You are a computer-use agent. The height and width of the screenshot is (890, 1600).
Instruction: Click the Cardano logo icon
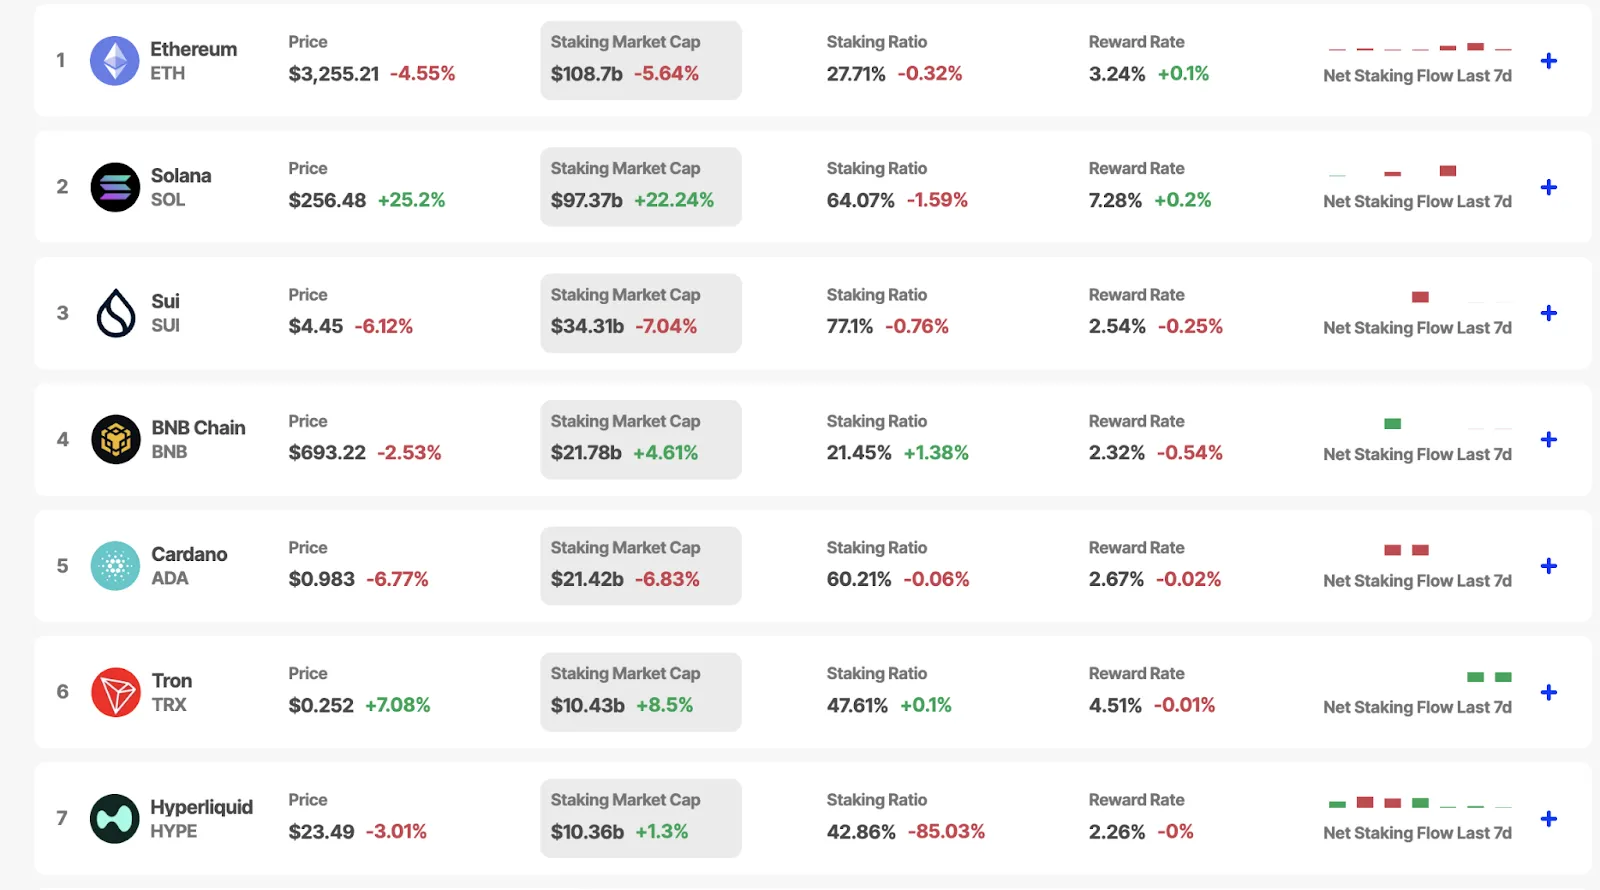point(115,566)
